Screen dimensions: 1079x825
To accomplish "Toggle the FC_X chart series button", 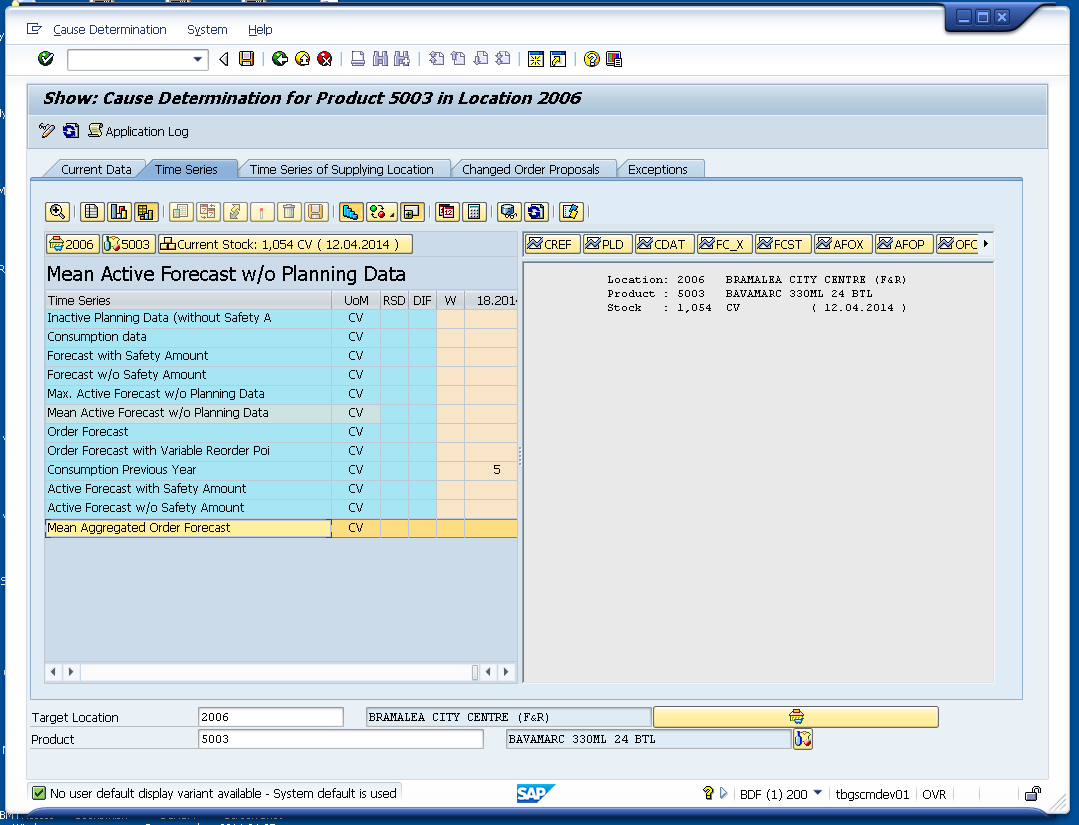I will 725,244.
